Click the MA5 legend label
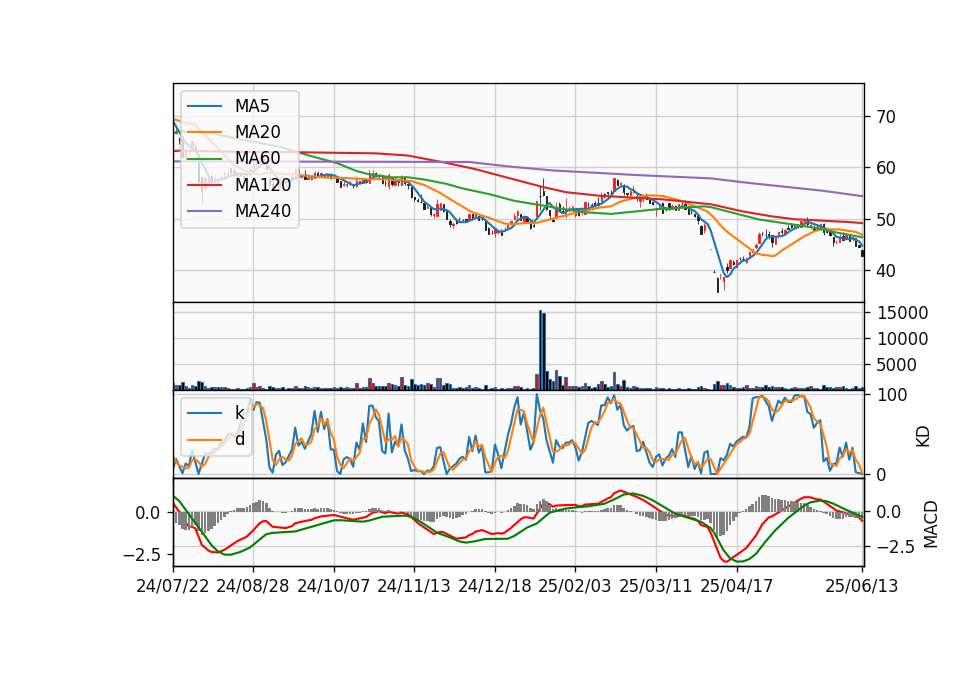This screenshot has height=690, width=960. click(x=252, y=106)
